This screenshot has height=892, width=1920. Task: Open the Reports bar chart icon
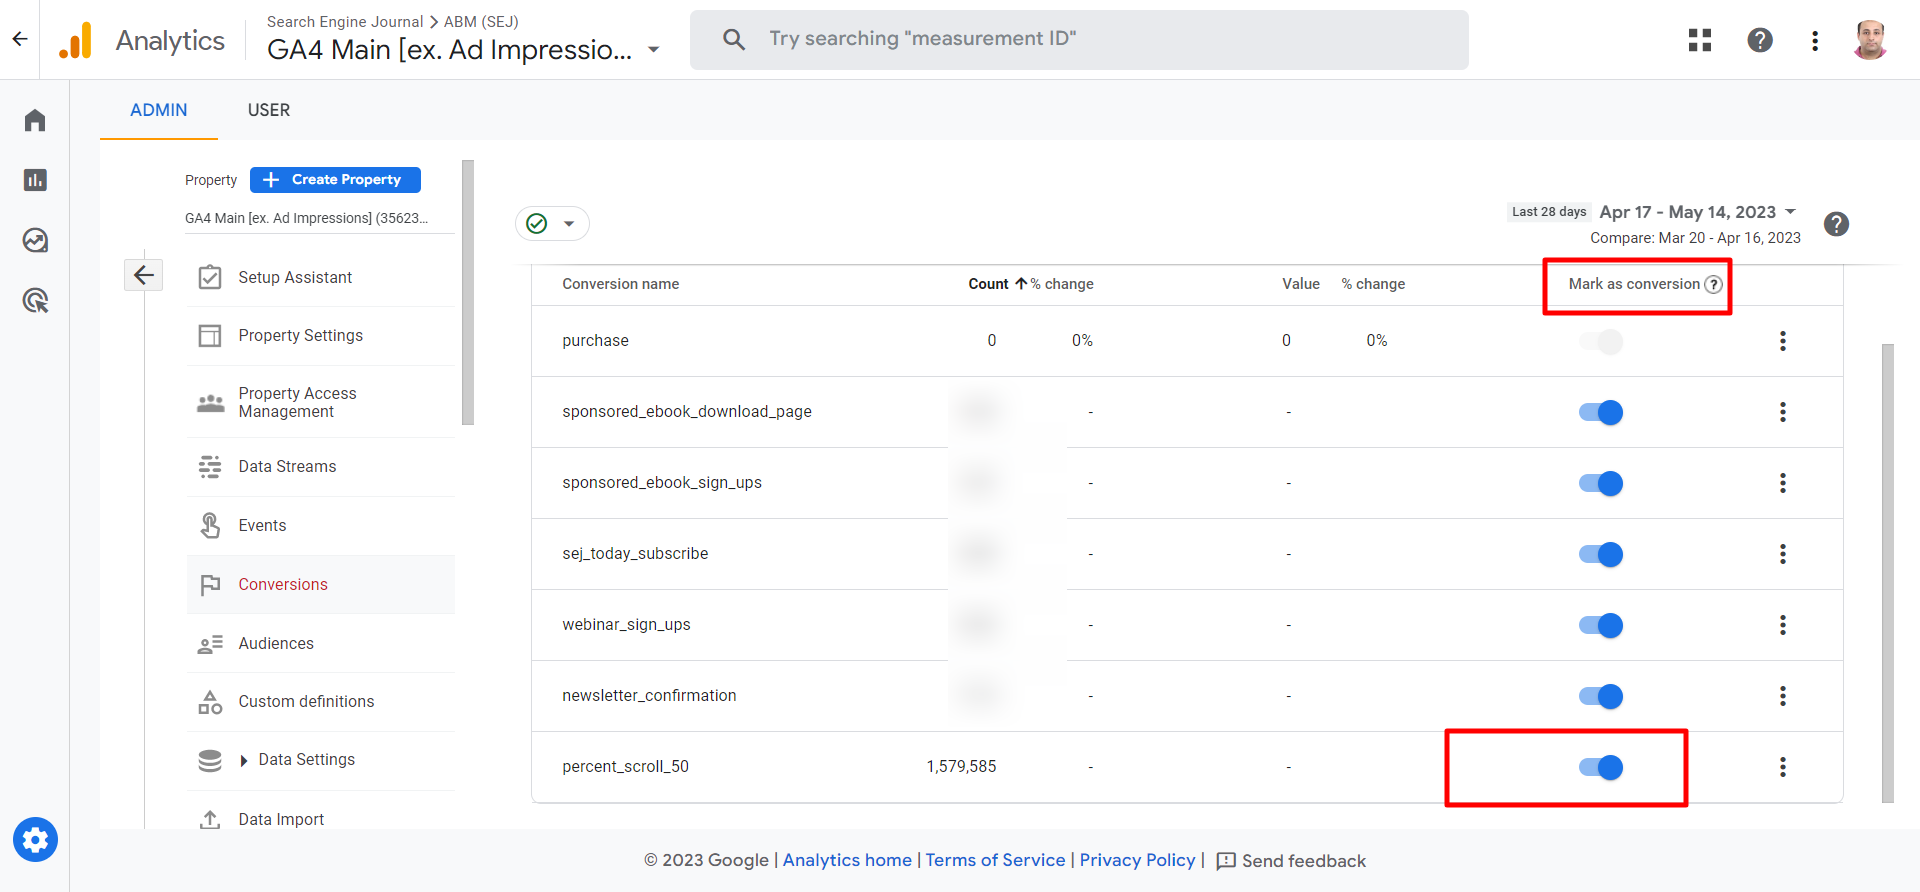click(35, 180)
